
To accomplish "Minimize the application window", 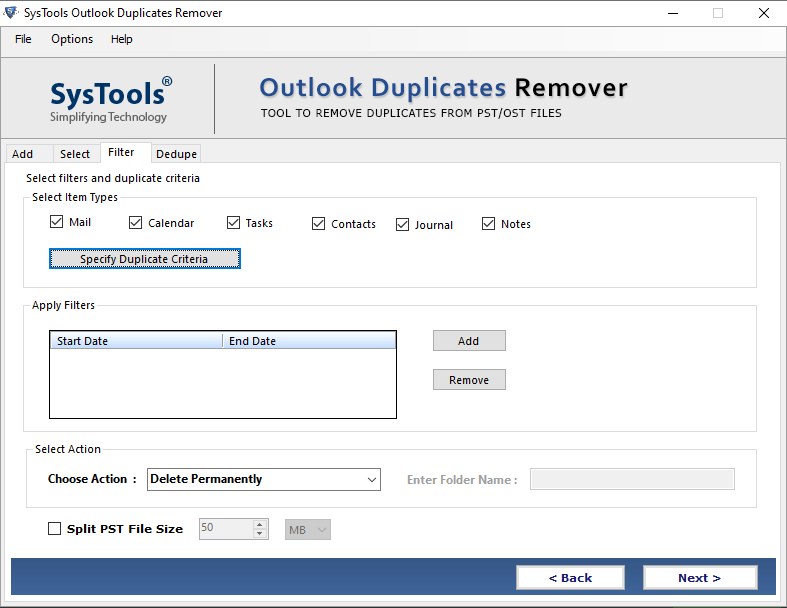I will (673, 13).
